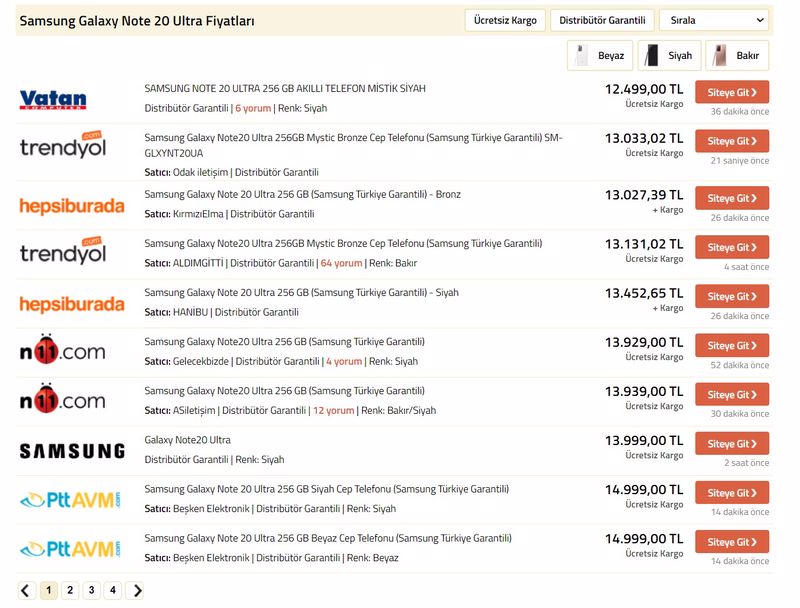The image size is (800, 608).
Task: Click trendyol logo for ALDIMGİTTİ listing
Action: [63, 250]
